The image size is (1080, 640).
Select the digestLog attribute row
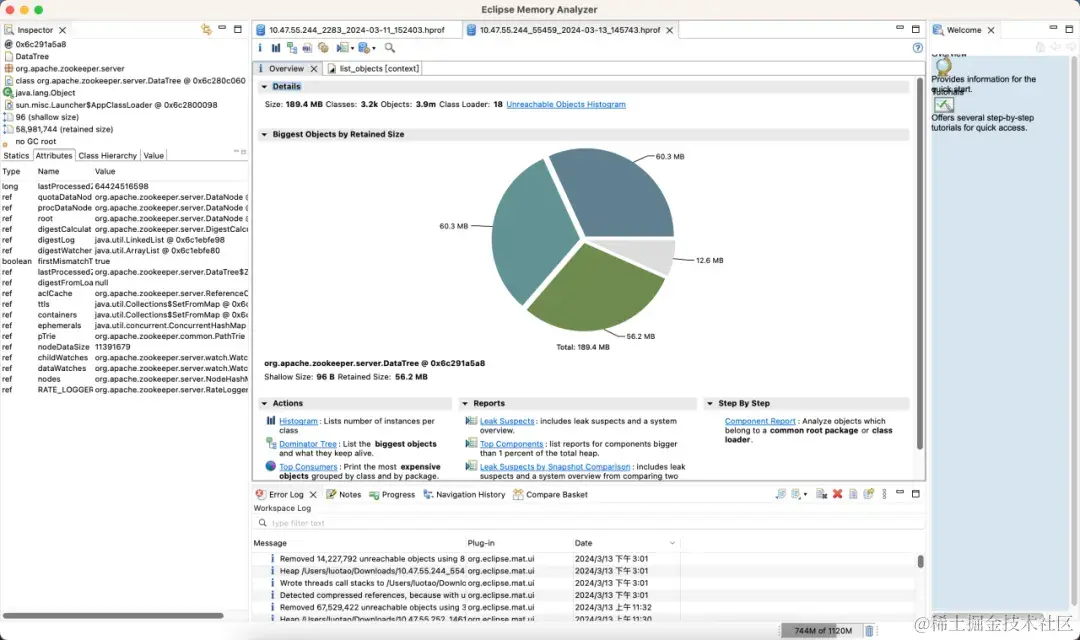124,240
